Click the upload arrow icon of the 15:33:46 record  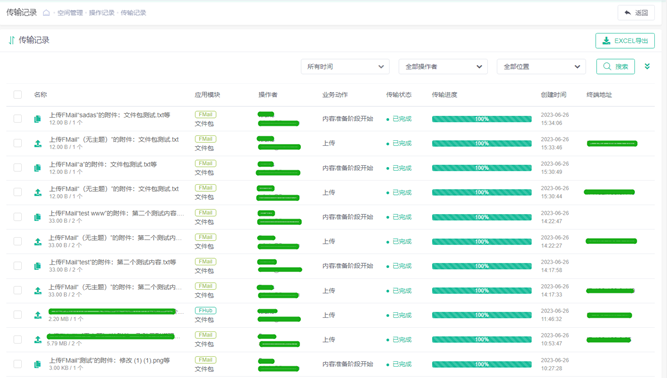[x=38, y=143]
